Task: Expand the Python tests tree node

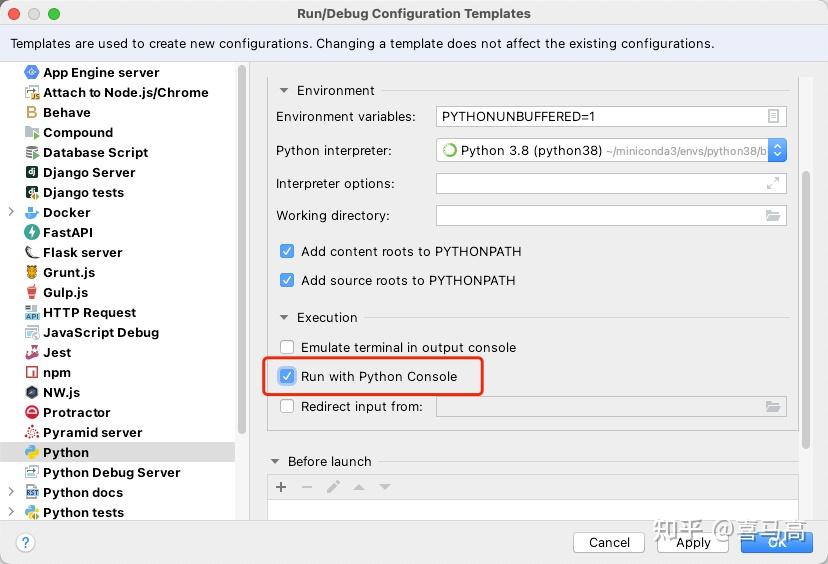Action: coord(11,512)
